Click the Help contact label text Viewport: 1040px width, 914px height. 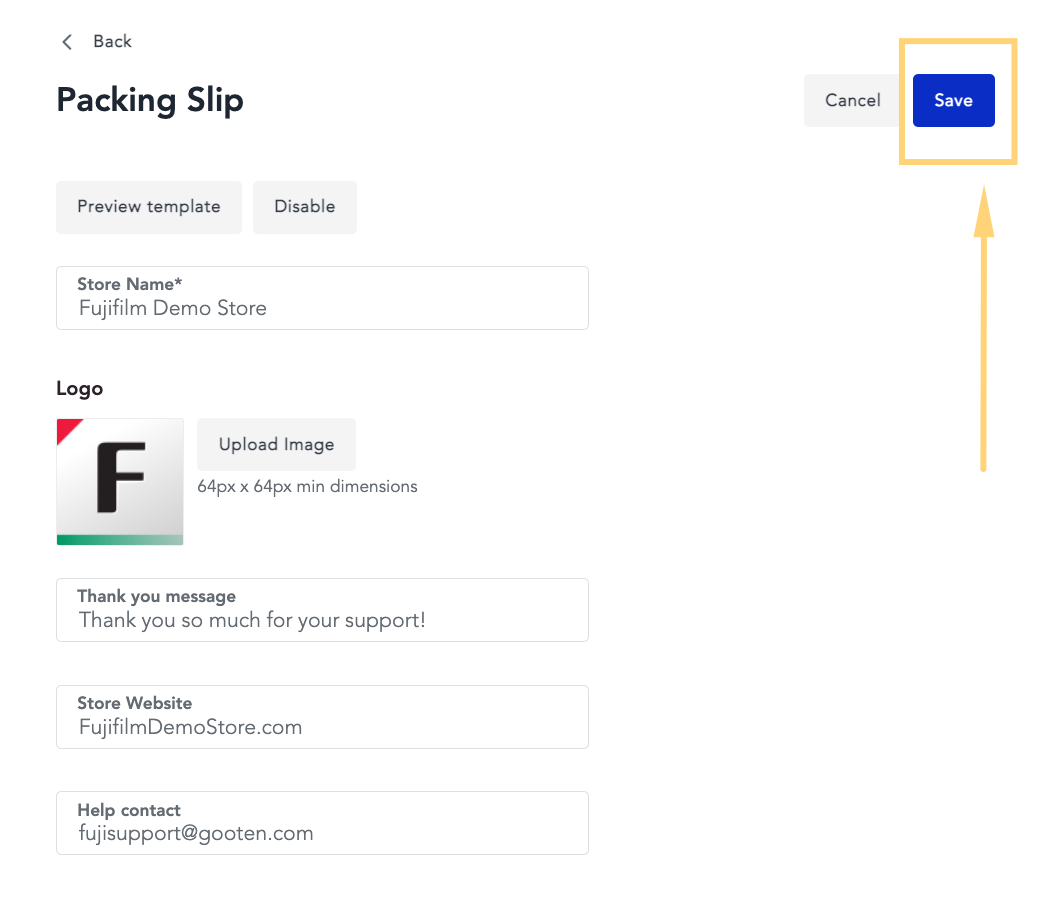(129, 810)
